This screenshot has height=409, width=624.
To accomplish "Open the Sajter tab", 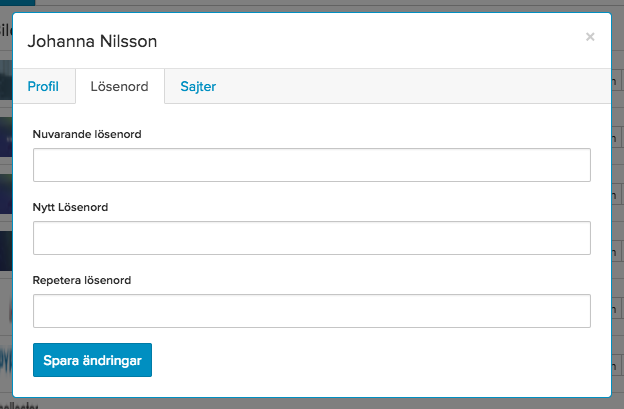I will coord(198,86).
